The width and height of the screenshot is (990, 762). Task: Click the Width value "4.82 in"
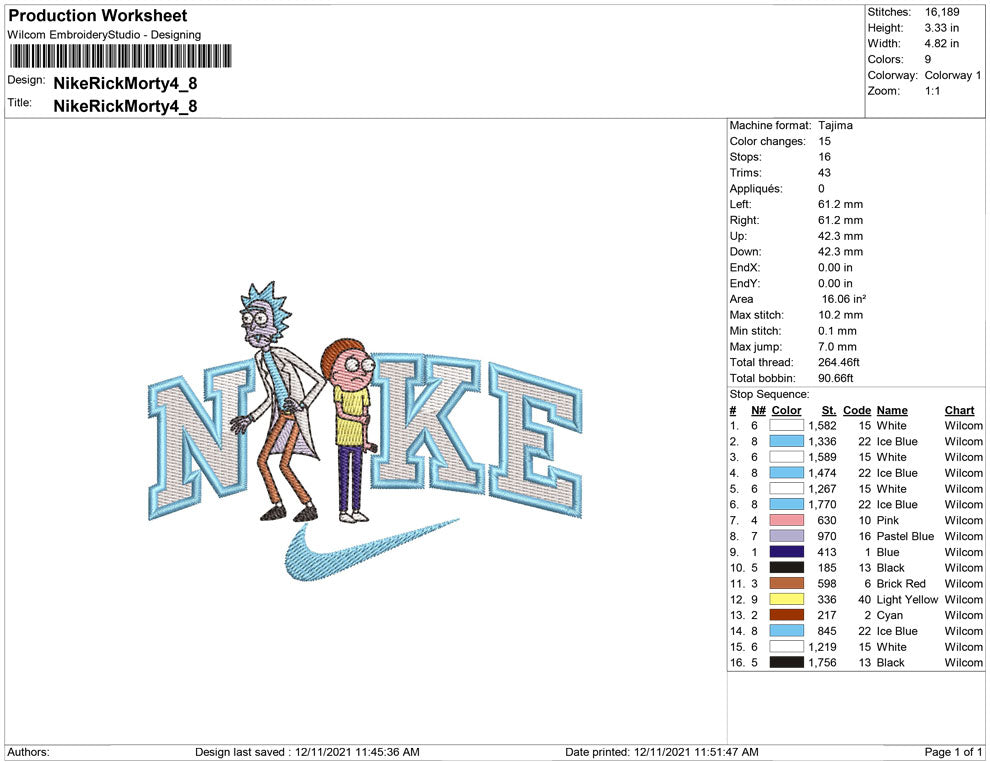coord(941,44)
